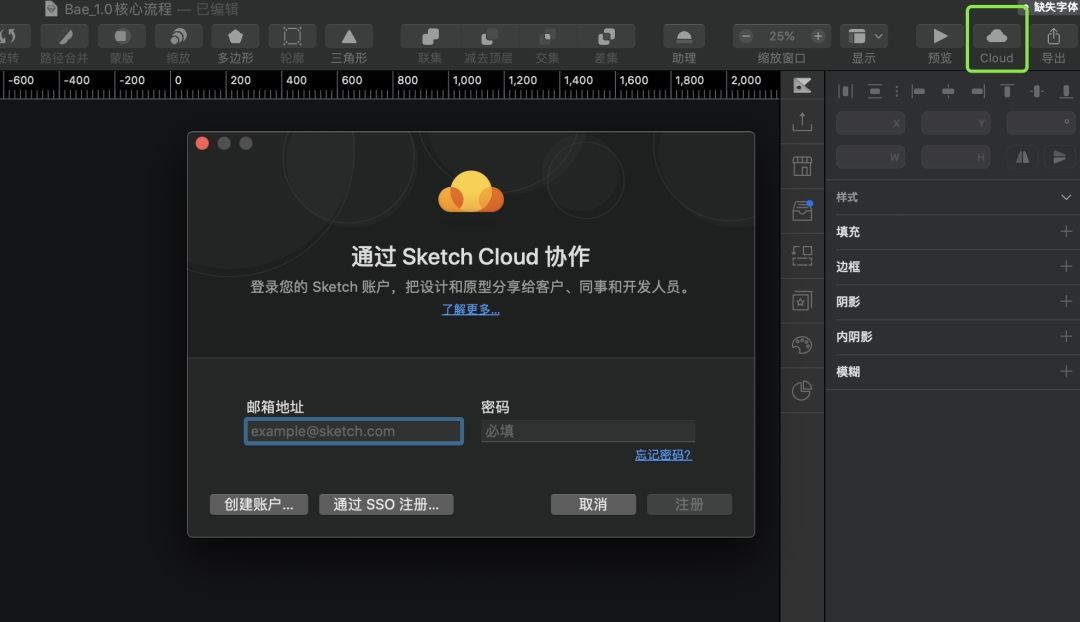This screenshot has height=622, width=1080.
Task: Open the pie chart sidebar icon
Action: 802,390
